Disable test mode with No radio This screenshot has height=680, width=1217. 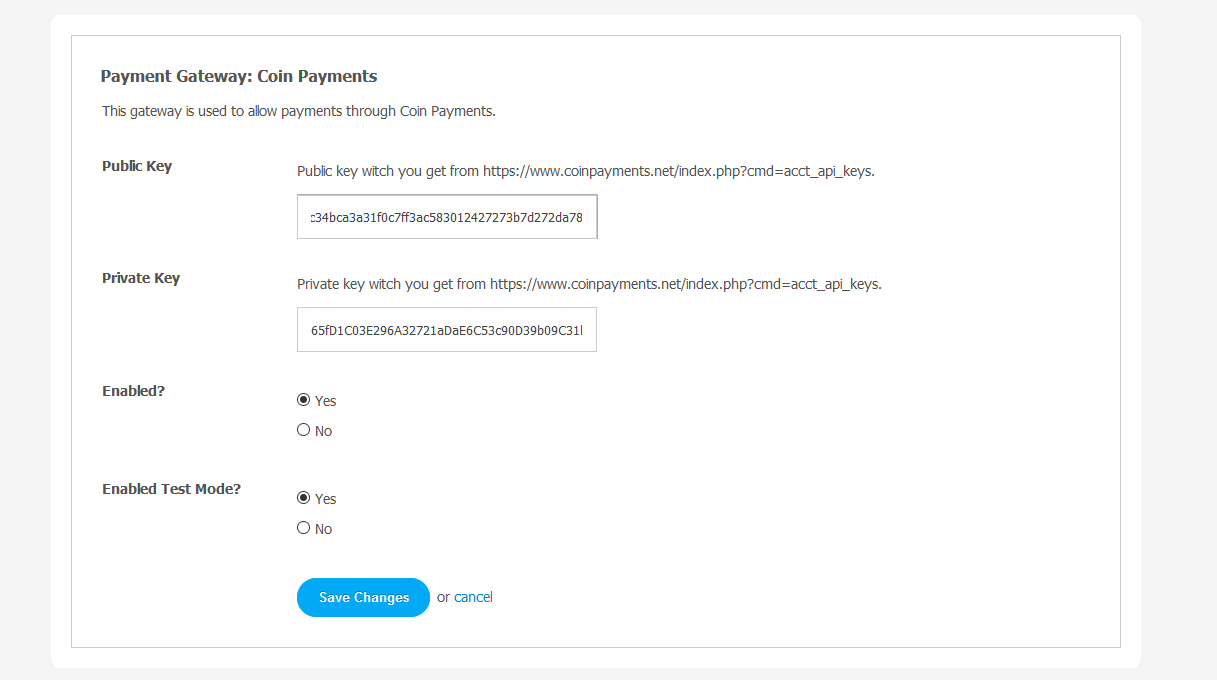pyautogui.click(x=304, y=528)
